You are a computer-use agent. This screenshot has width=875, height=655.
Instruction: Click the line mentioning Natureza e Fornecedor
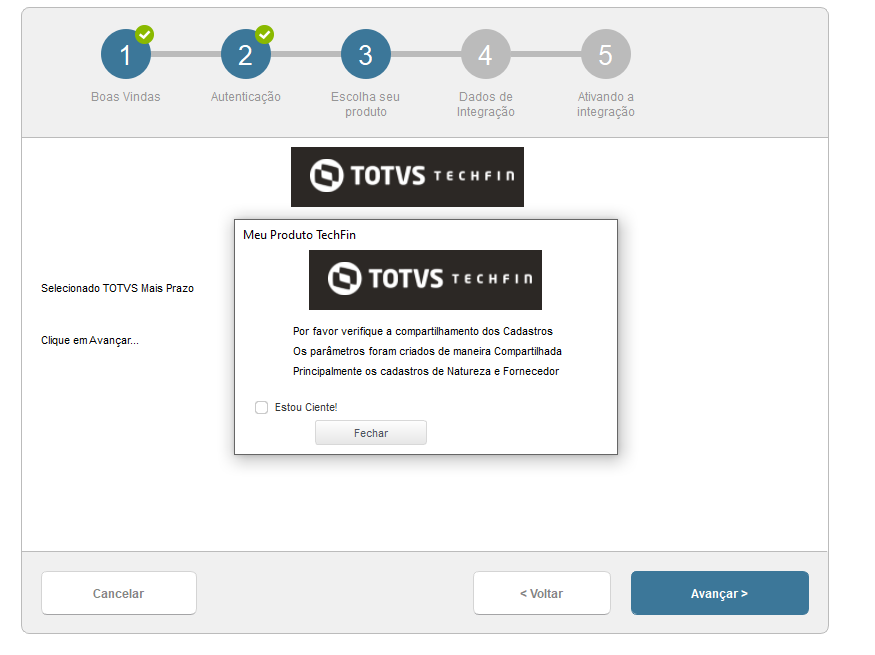click(x=426, y=372)
